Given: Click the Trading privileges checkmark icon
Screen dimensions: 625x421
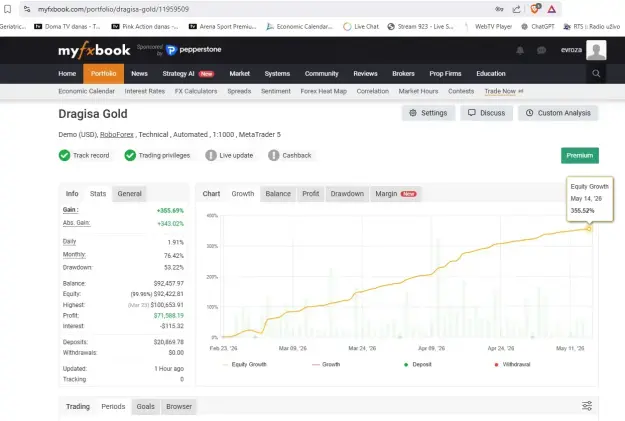Looking at the screenshot, I should pos(130,155).
